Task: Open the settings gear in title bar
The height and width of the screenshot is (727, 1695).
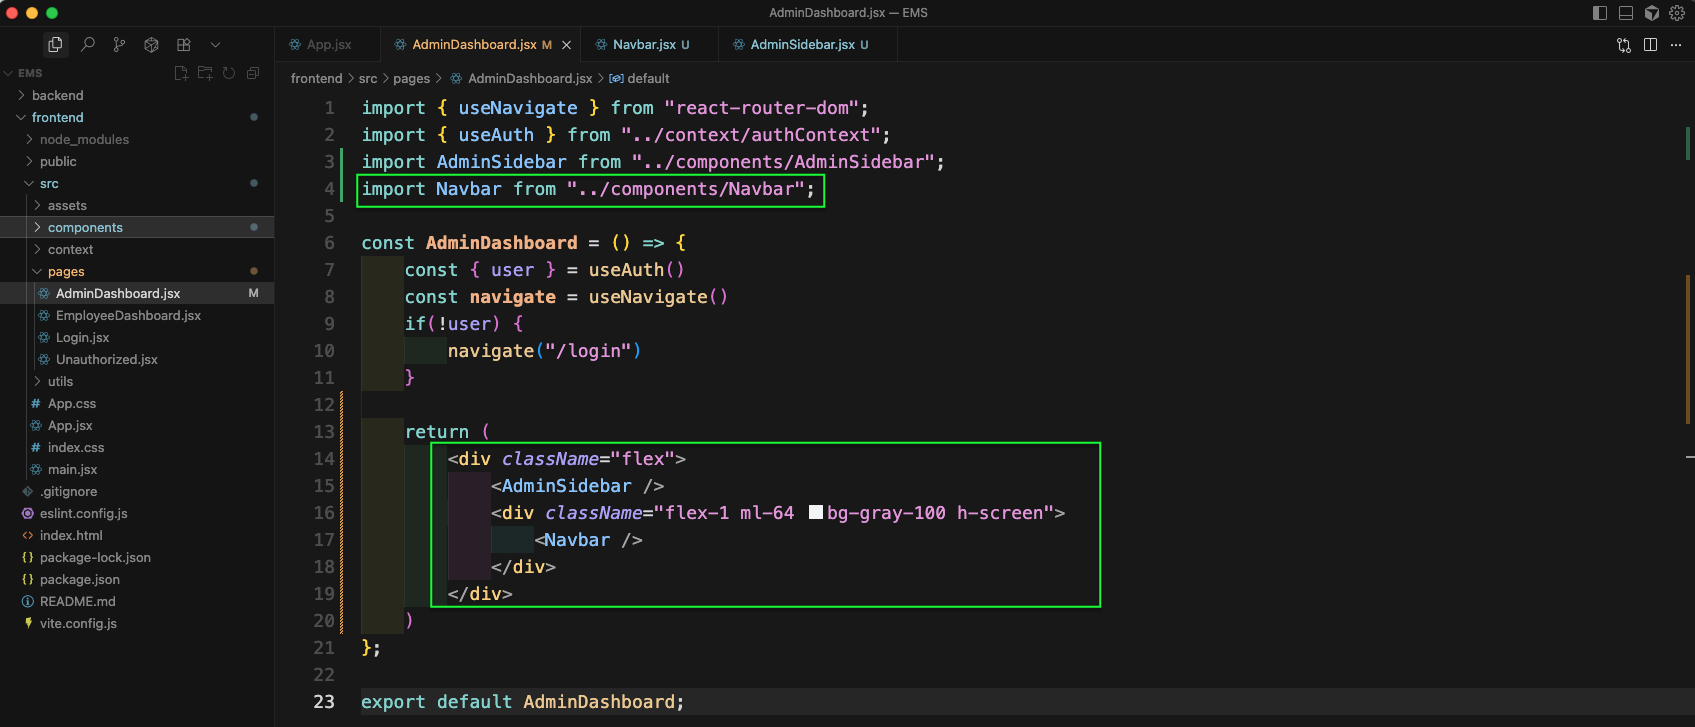Action: click(1677, 13)
